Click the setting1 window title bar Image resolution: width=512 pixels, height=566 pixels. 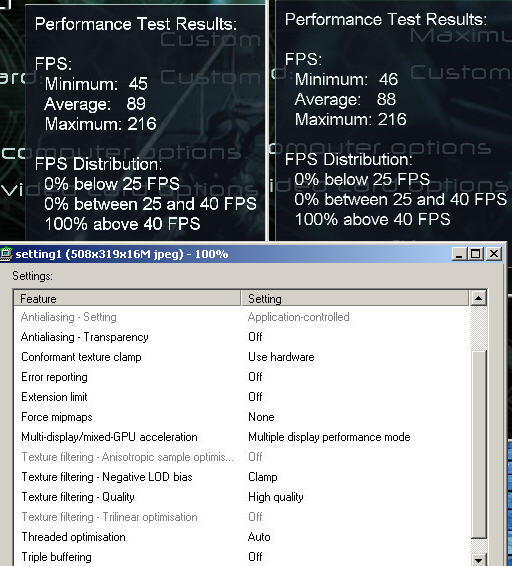(231, 254)
